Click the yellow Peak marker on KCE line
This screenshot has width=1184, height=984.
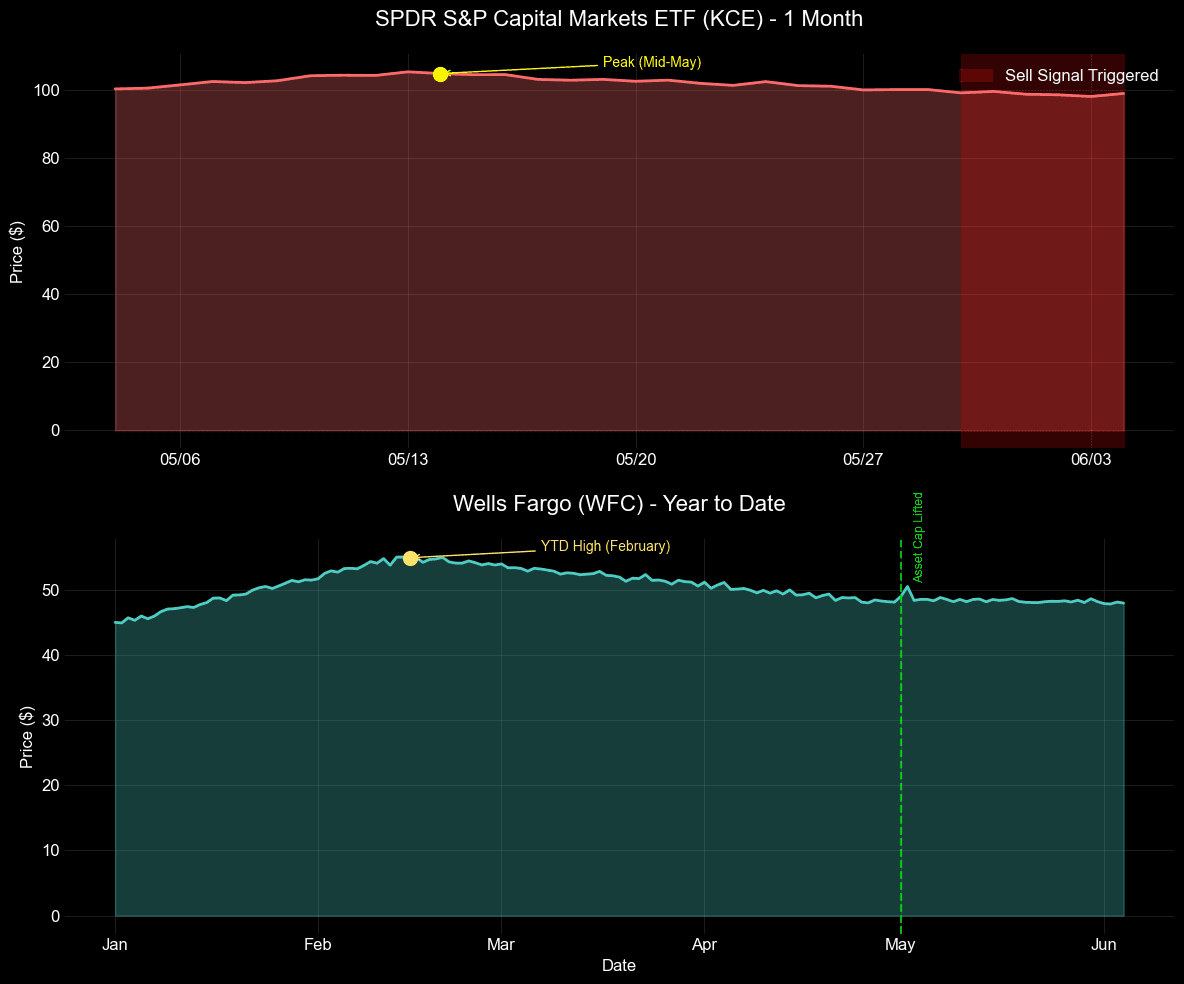pyautogui.click(x=441, y=74)
